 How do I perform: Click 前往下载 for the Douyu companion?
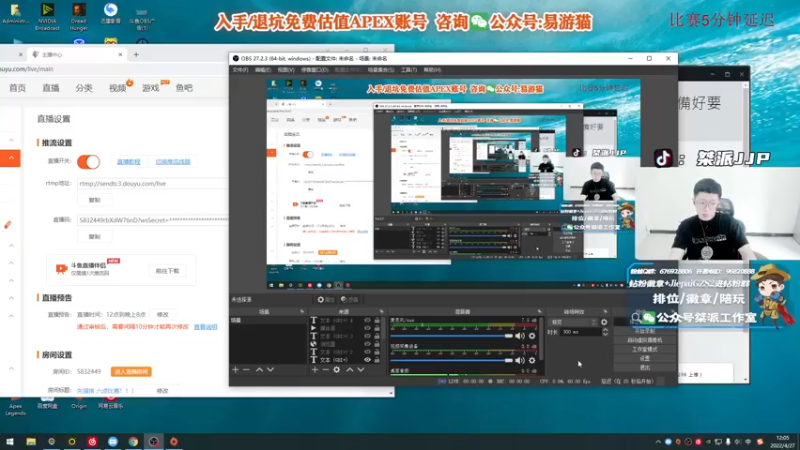coord(167,271)
